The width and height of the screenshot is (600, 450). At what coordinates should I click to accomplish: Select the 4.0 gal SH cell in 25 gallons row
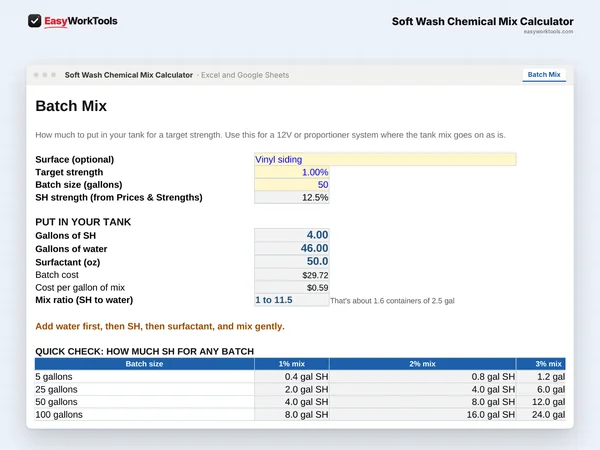click(422, 389)
